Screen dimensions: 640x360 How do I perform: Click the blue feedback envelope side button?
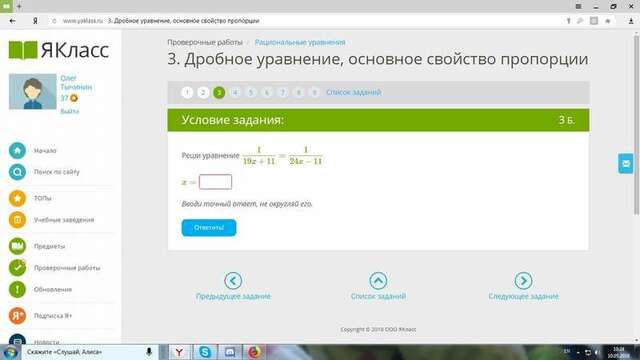point(626,164)
